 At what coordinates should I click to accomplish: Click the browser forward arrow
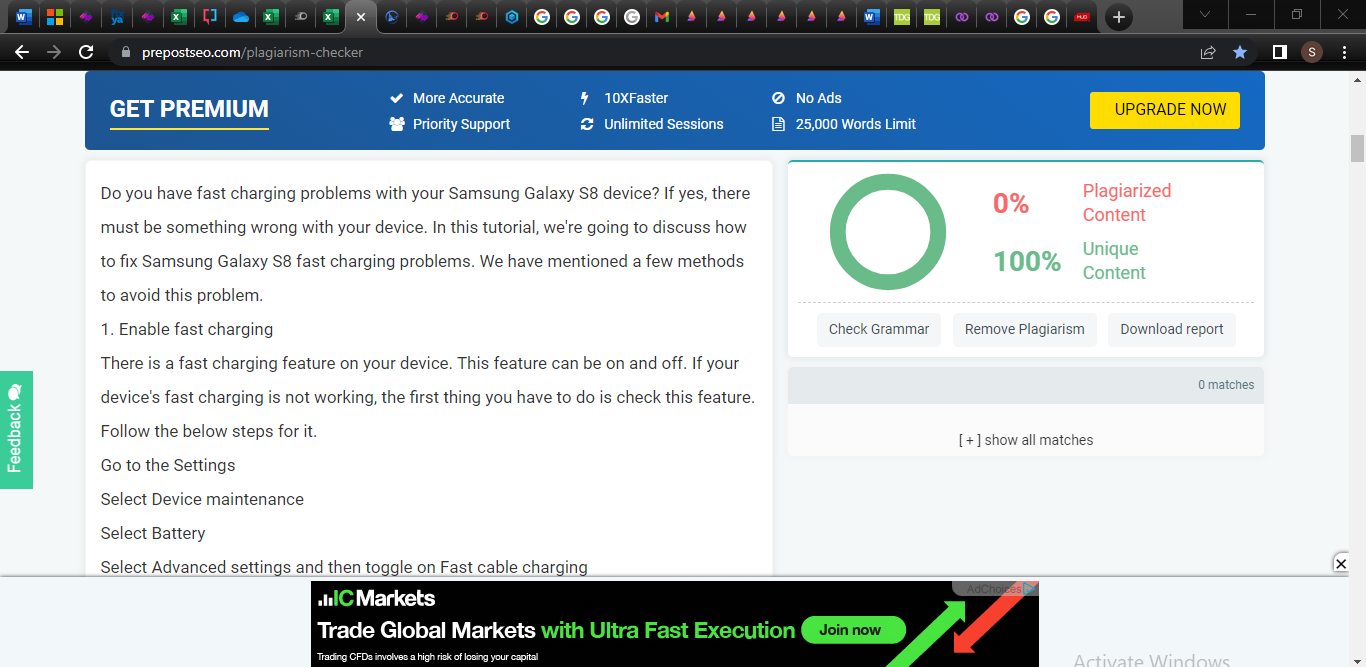[x=54, y=52]
